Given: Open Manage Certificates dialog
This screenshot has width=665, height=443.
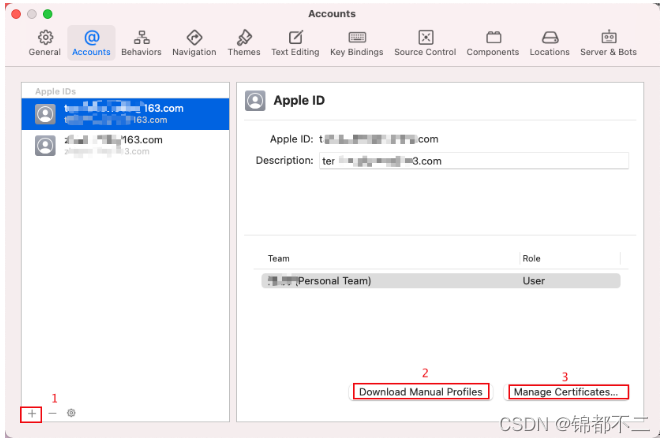Looking at the screenshot, I should pos(567,392).
